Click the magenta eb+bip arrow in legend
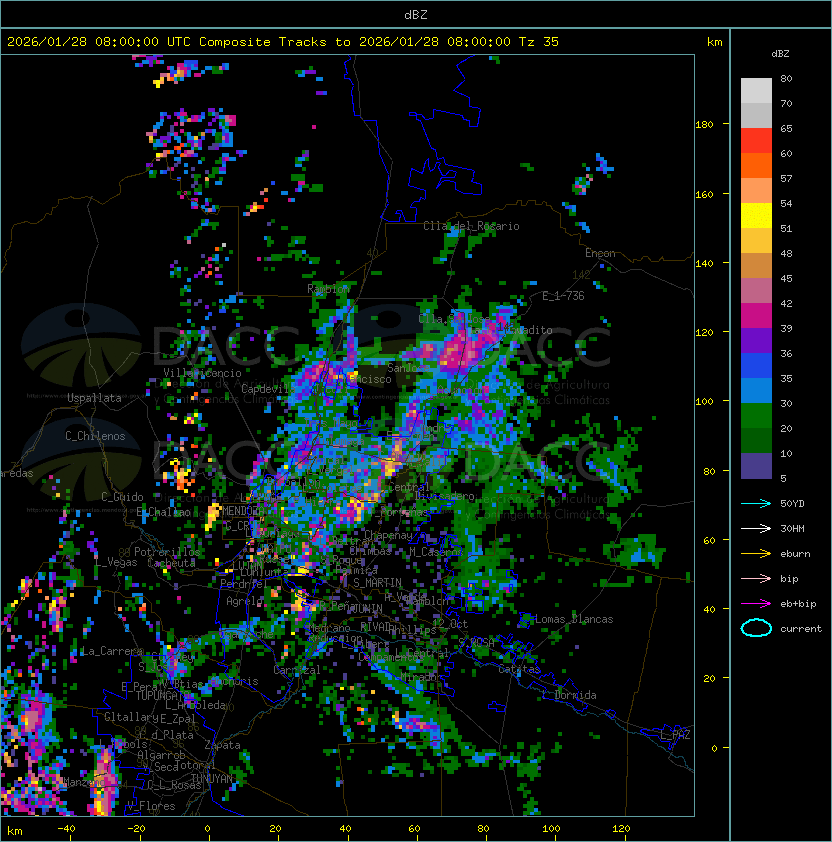The width and height of the screenshot is (832, 842). pyautogui.click(x=756, y=604)
